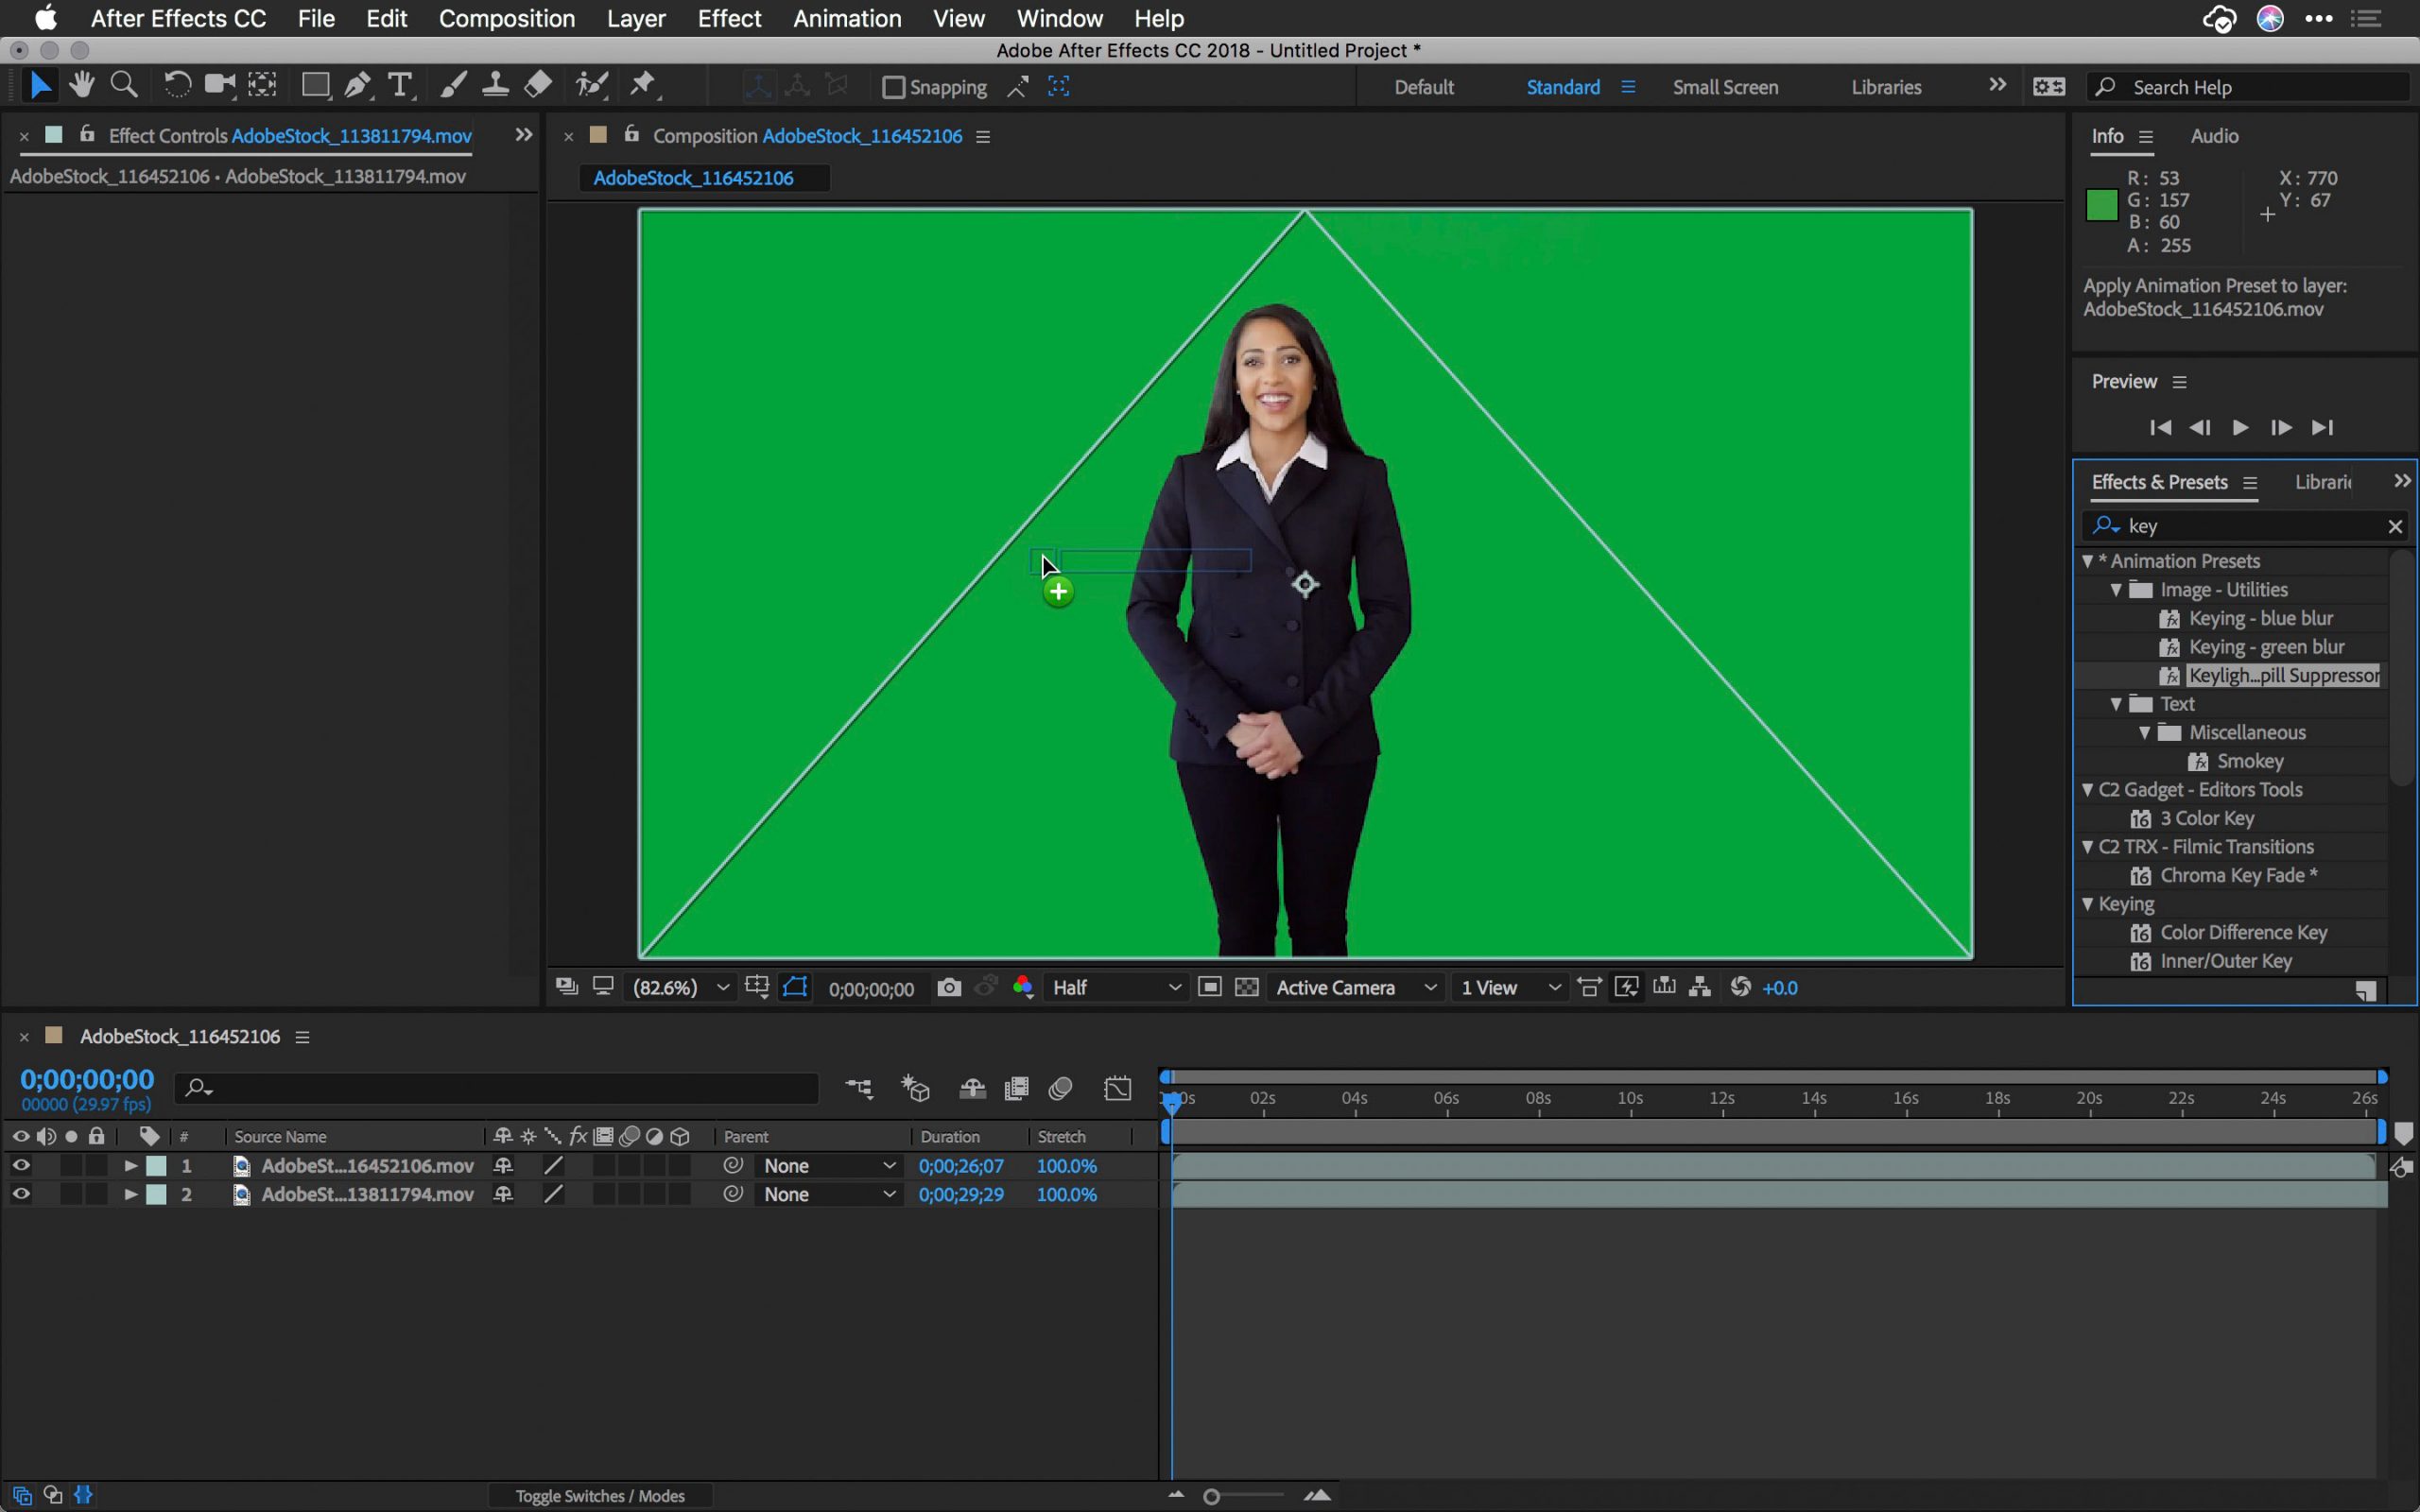
Task: Toggle the transparency grid icon
Action: click(1247, 988)
